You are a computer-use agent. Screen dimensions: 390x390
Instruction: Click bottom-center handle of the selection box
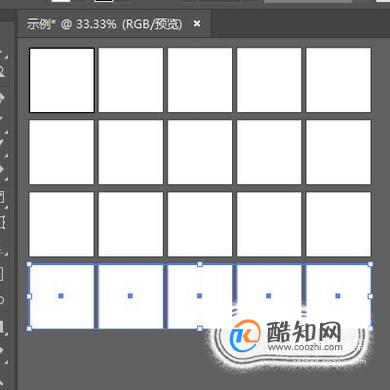(x=200, y=329)
